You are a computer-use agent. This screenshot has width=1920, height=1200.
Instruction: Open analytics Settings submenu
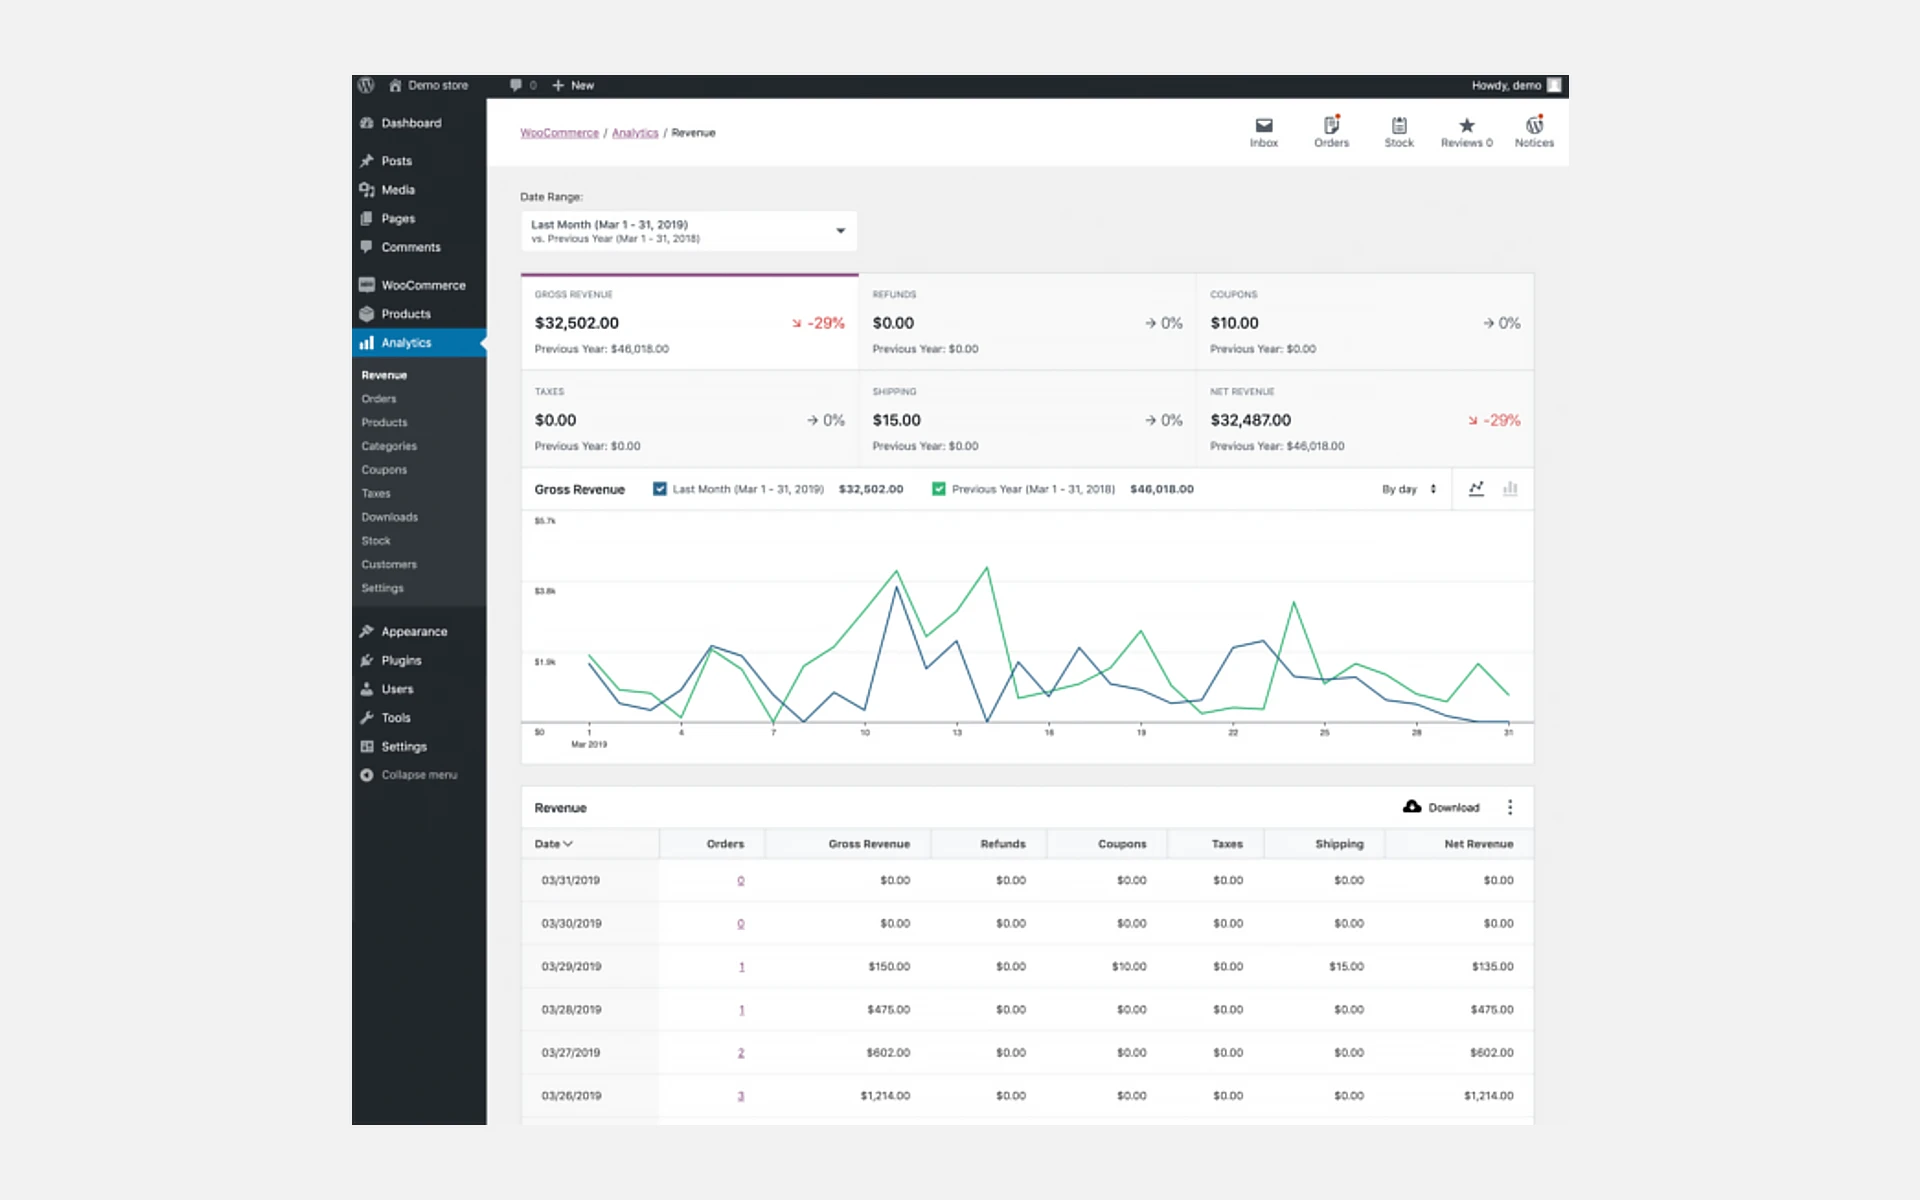tap(382, 588)
